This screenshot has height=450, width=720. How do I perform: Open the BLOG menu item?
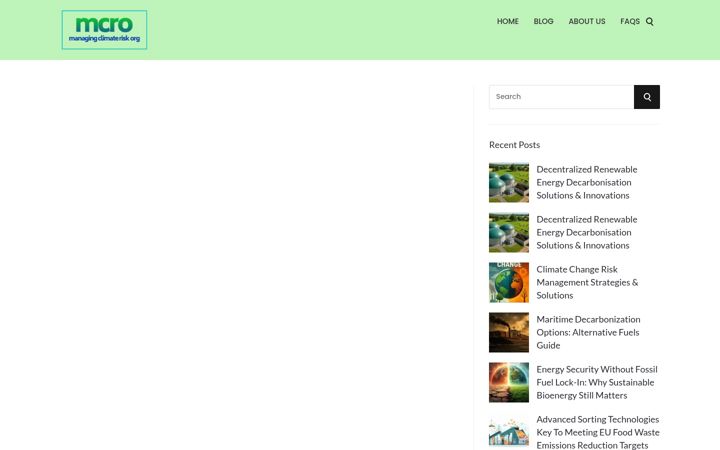[x=543, y=21]
